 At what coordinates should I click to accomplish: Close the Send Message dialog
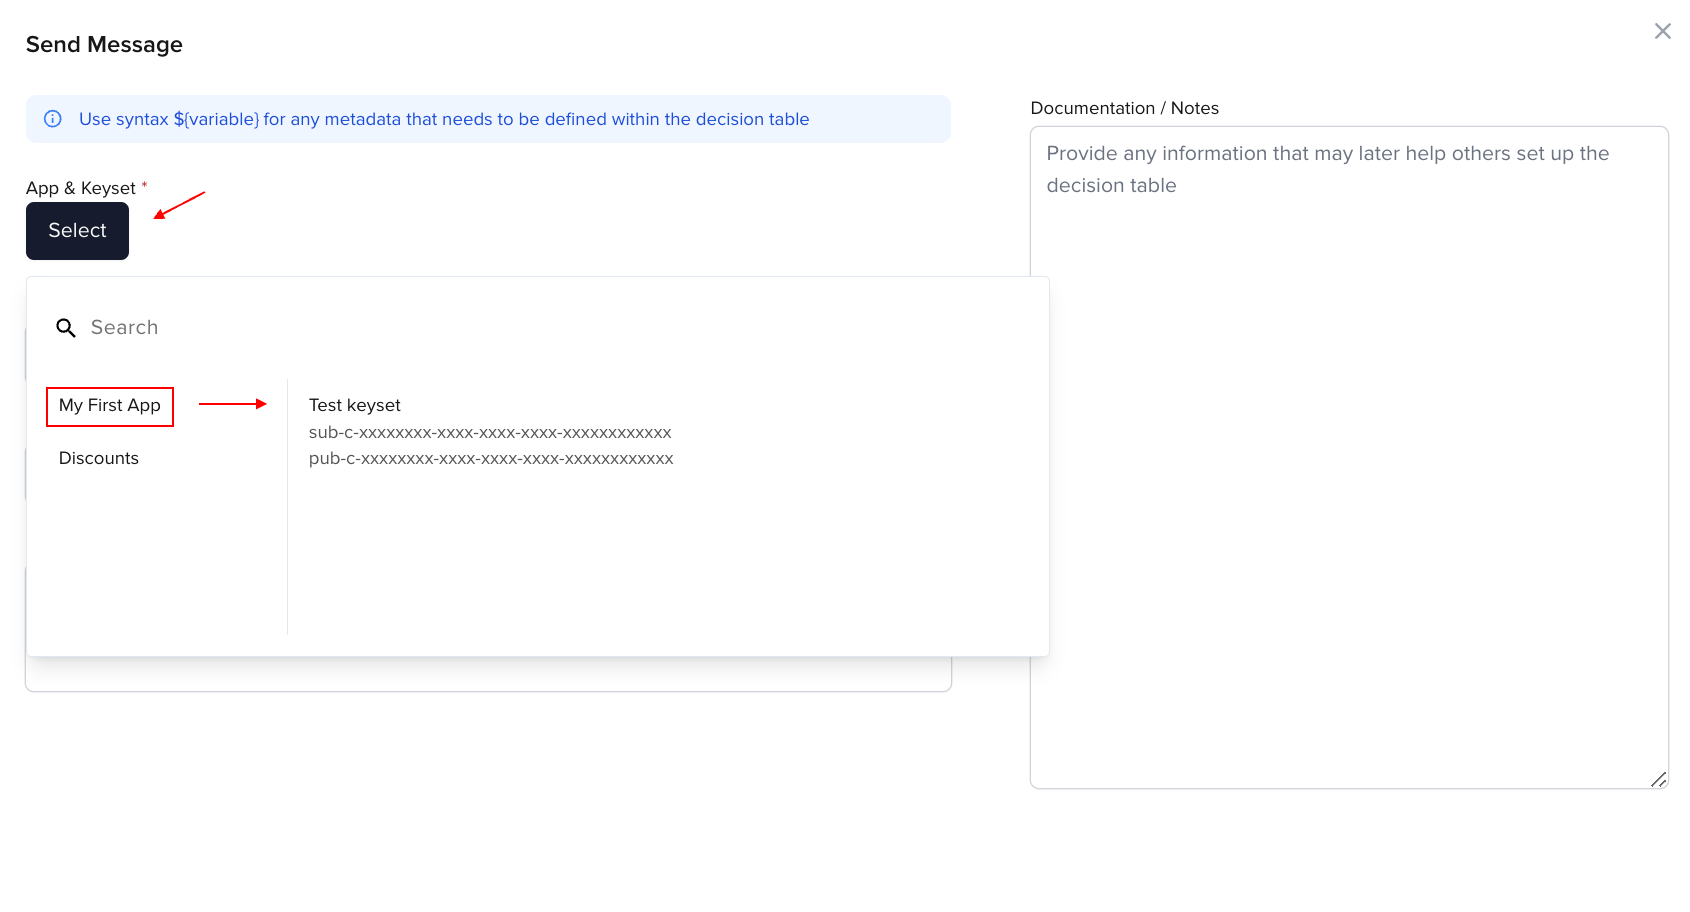coord(1662,31)
